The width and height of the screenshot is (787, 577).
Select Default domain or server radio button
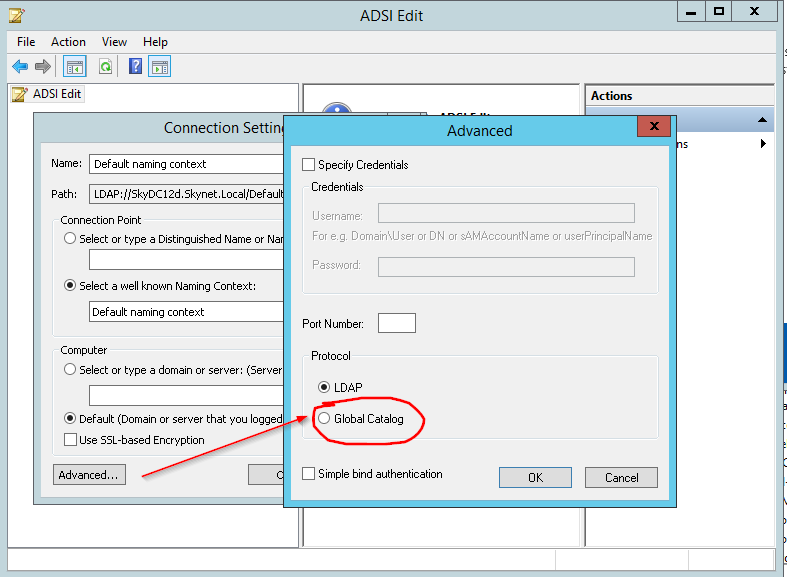(x=70, y=418)
